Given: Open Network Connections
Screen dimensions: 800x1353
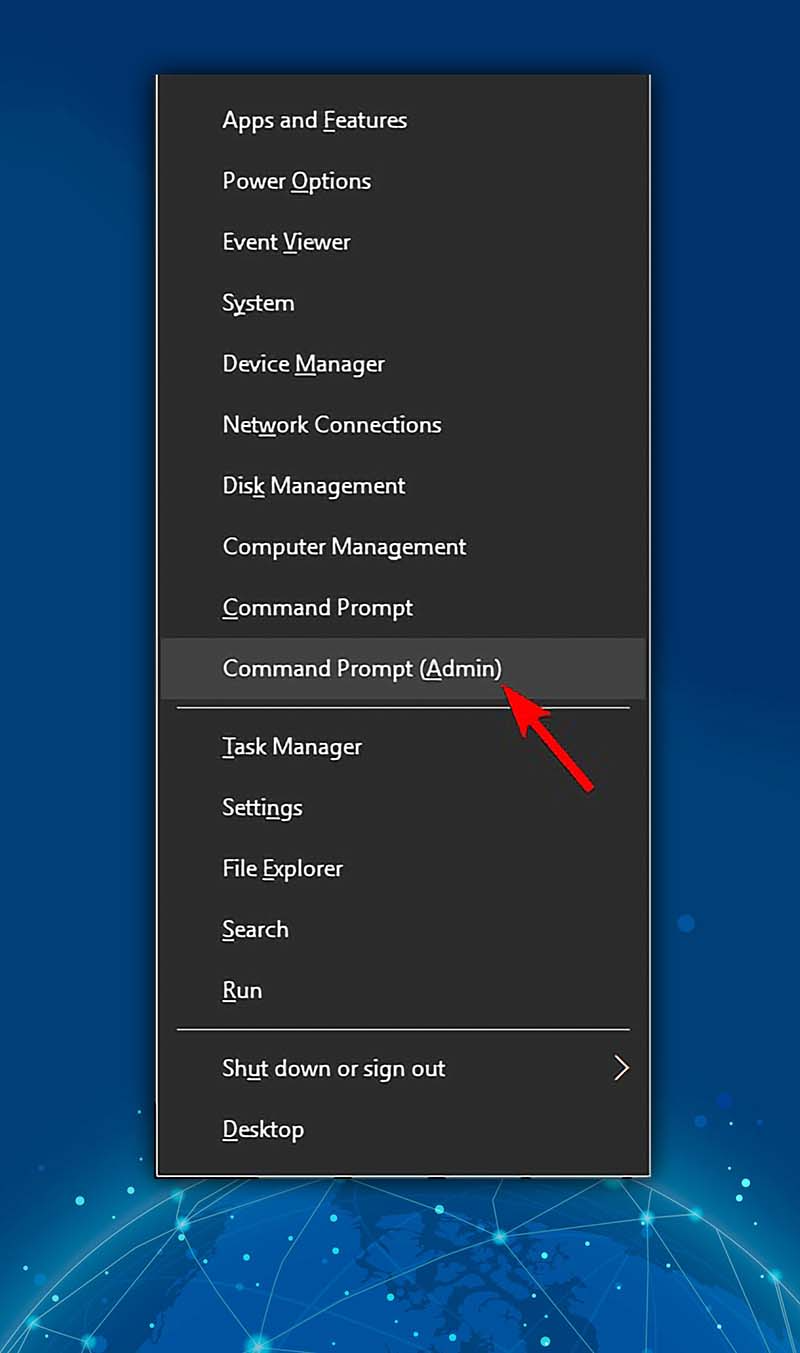Looking at the screenshot, I should 332,425.
